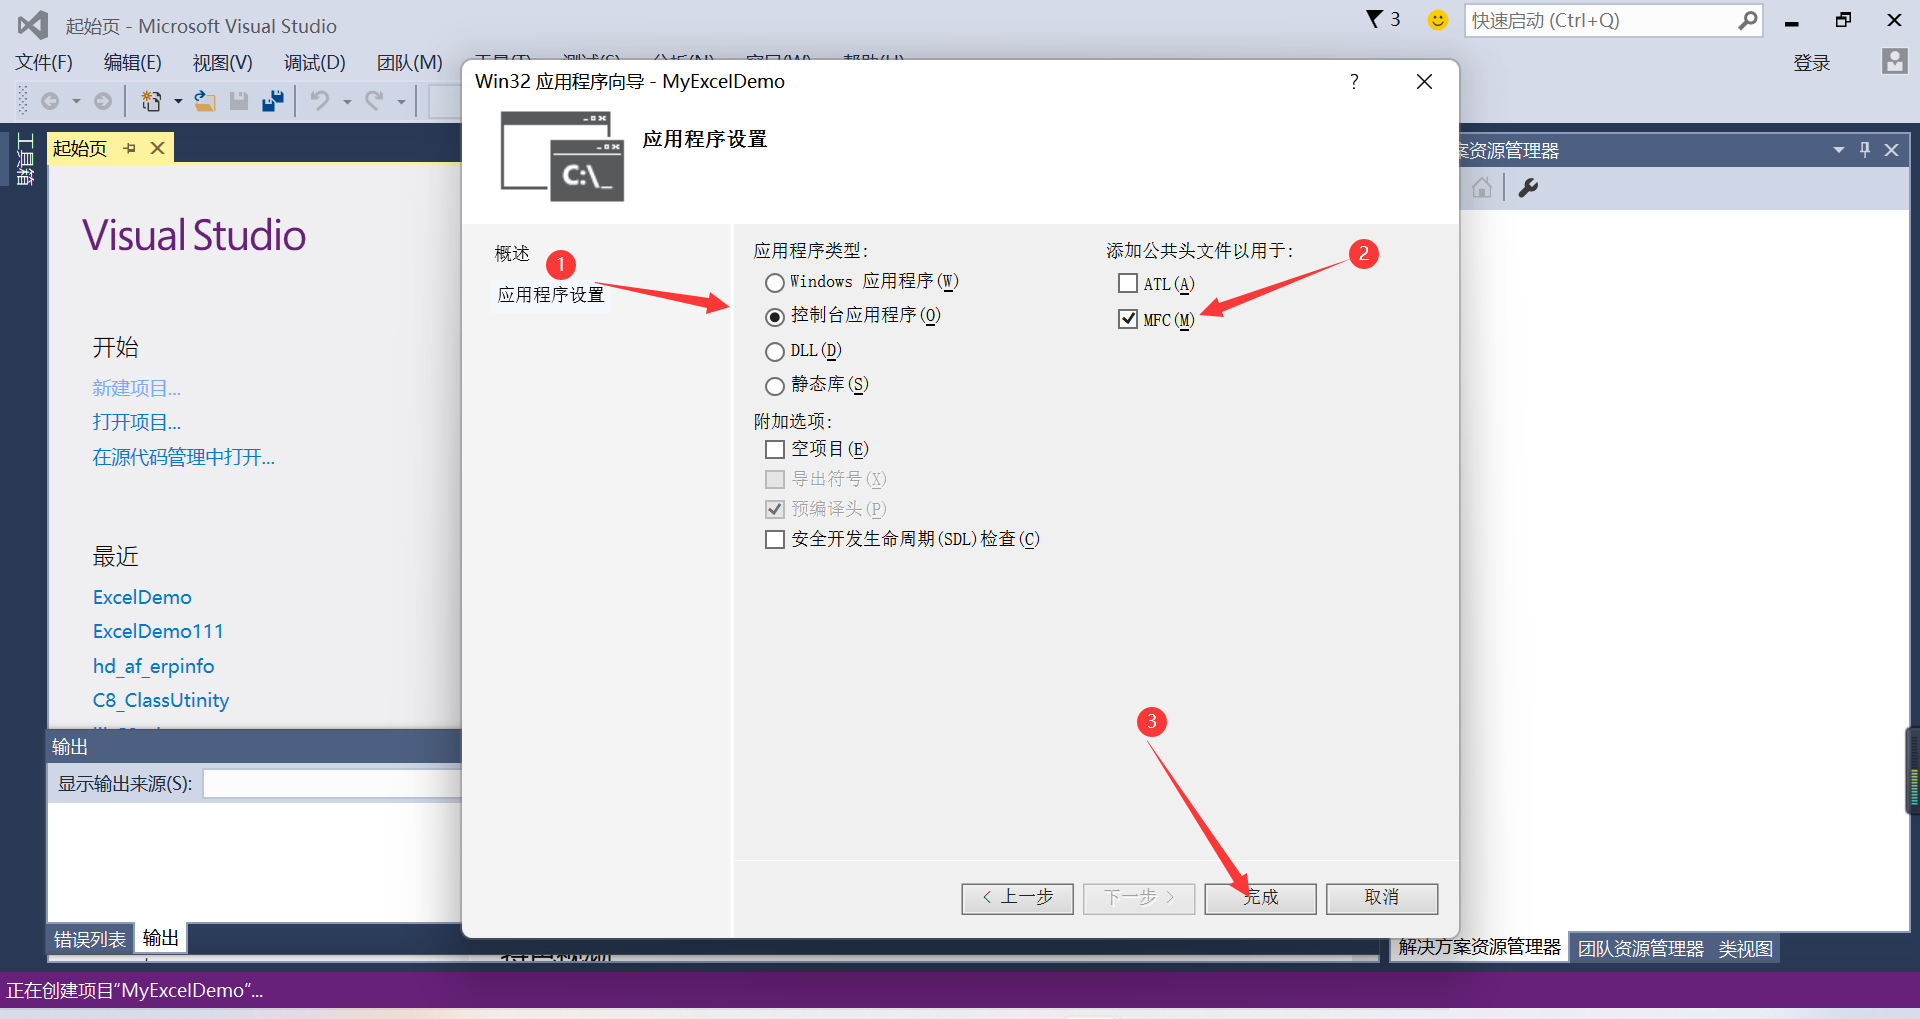Image resolution: width=1920 pixels, height=1019 pixels.
Task: Click the pin icon on the Start Page tab
Action: pos(130,148)
